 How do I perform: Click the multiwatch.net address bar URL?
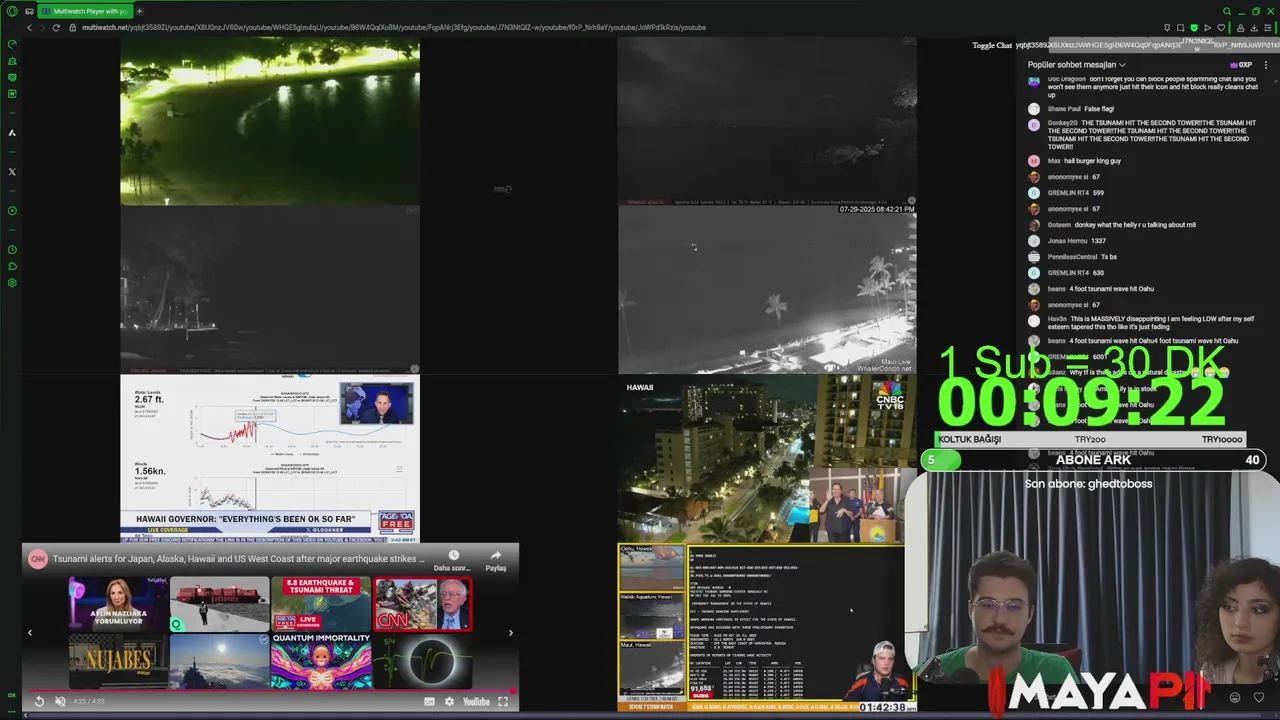click(393, 27)
